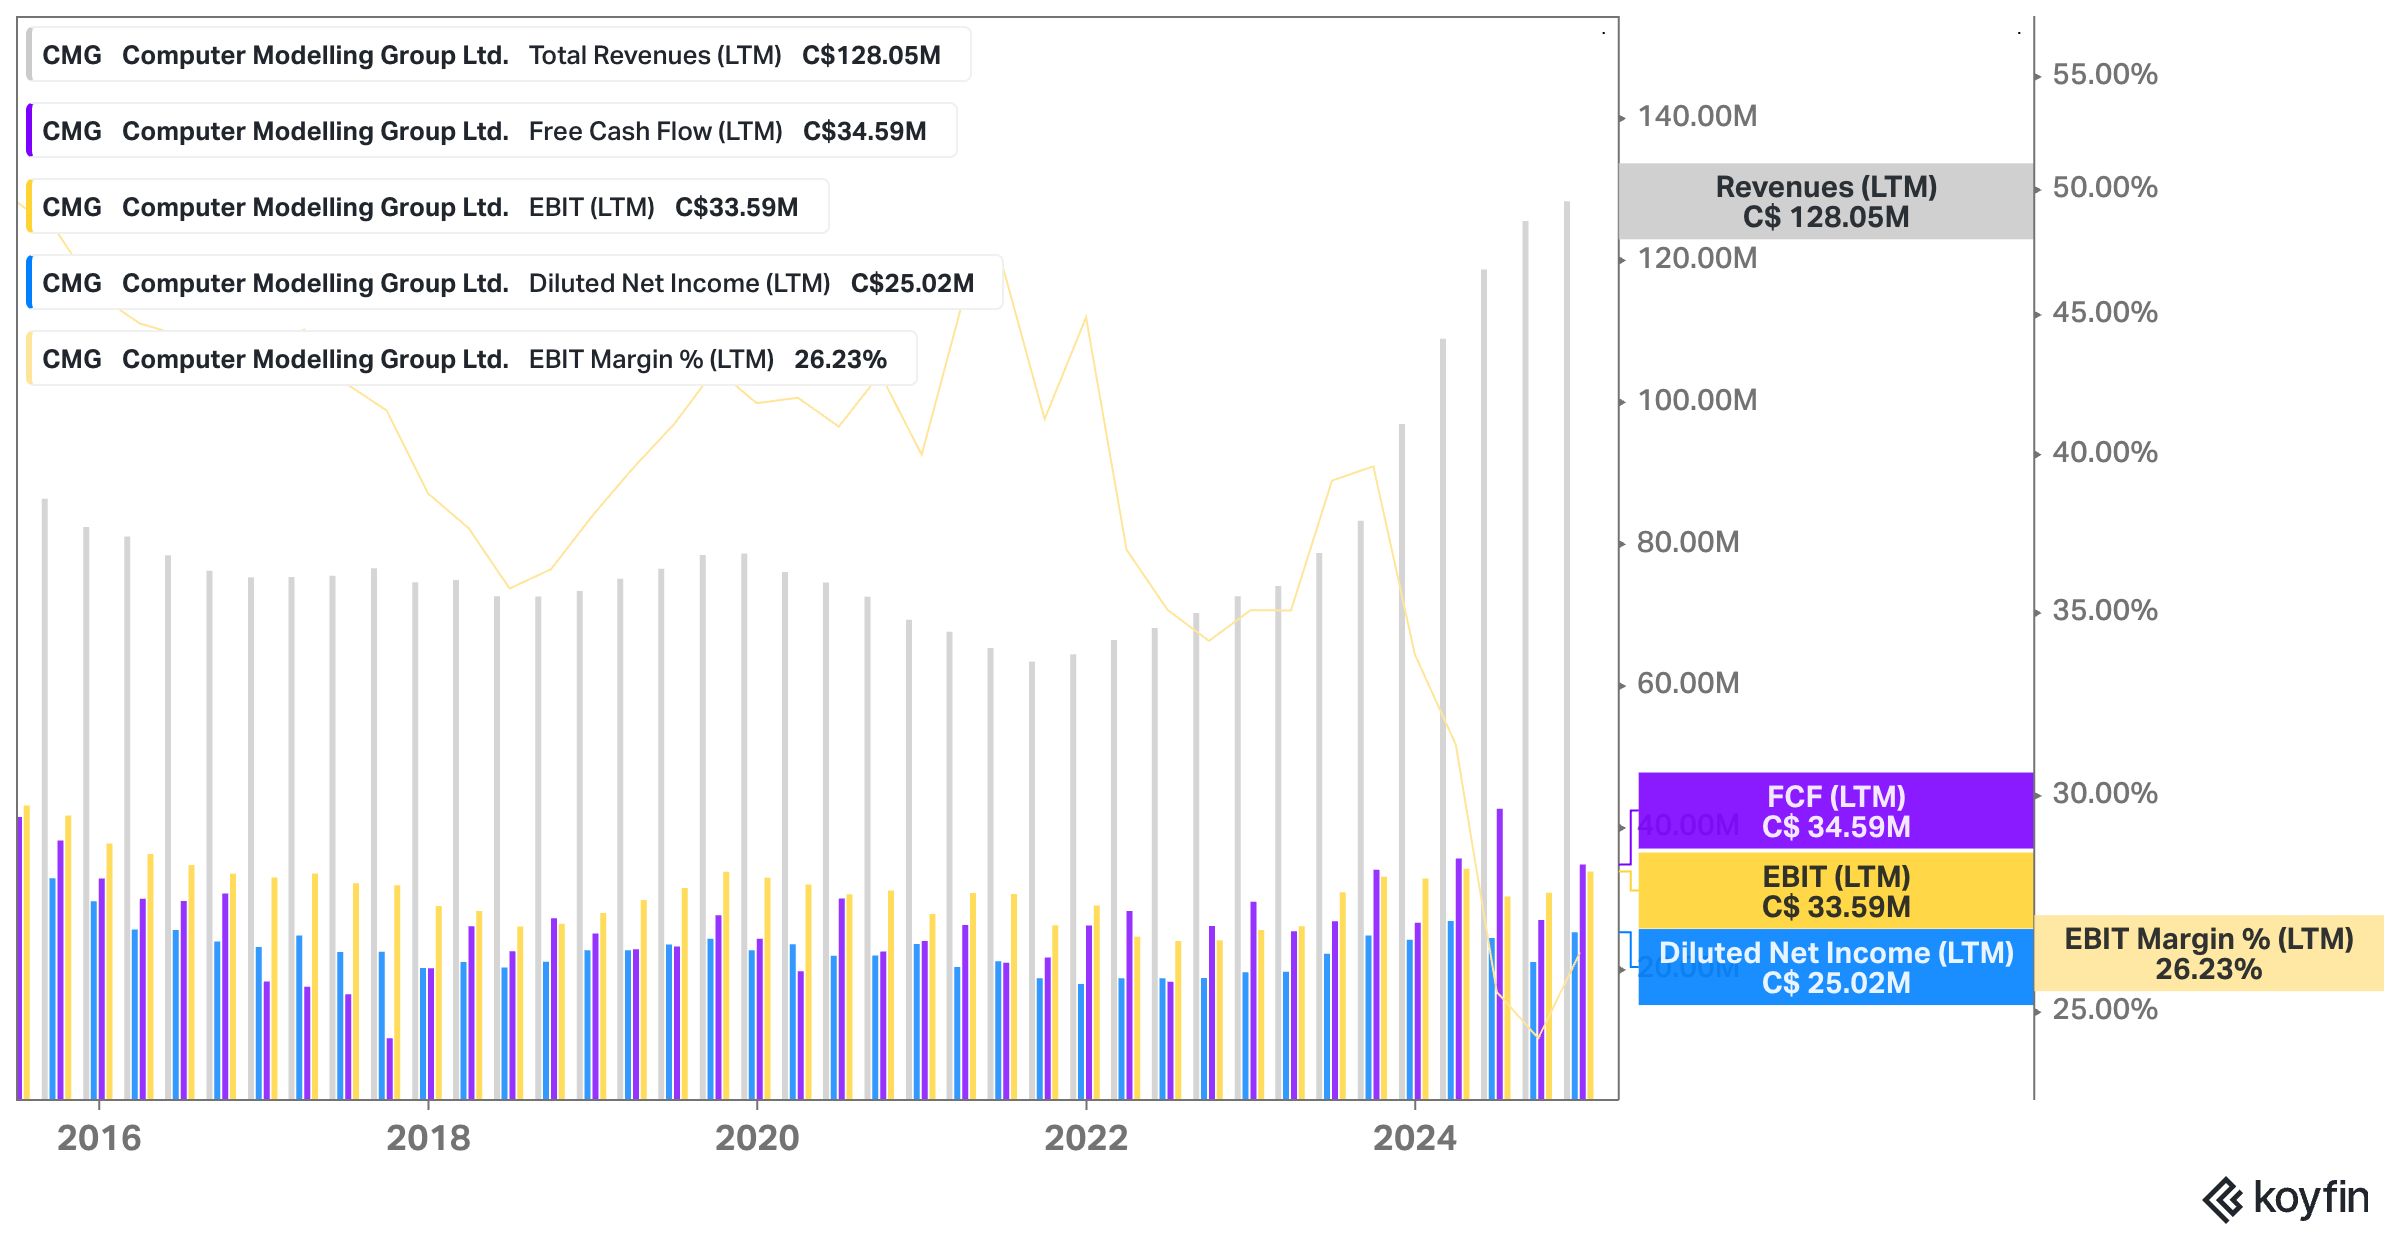Image resolution: width=2400 pixels, height=1240 pixels.
Task: Click the 40.00% margin axis label
Action: (2105, 452)
